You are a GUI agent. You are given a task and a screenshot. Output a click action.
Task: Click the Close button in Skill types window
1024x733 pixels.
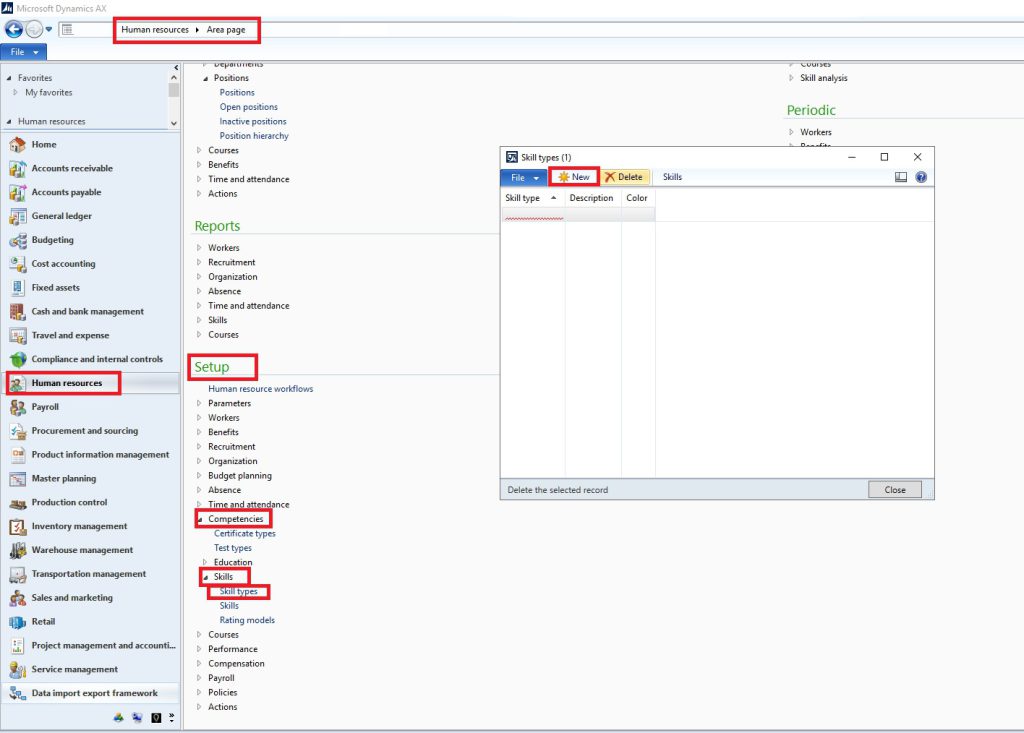point(895,490)
